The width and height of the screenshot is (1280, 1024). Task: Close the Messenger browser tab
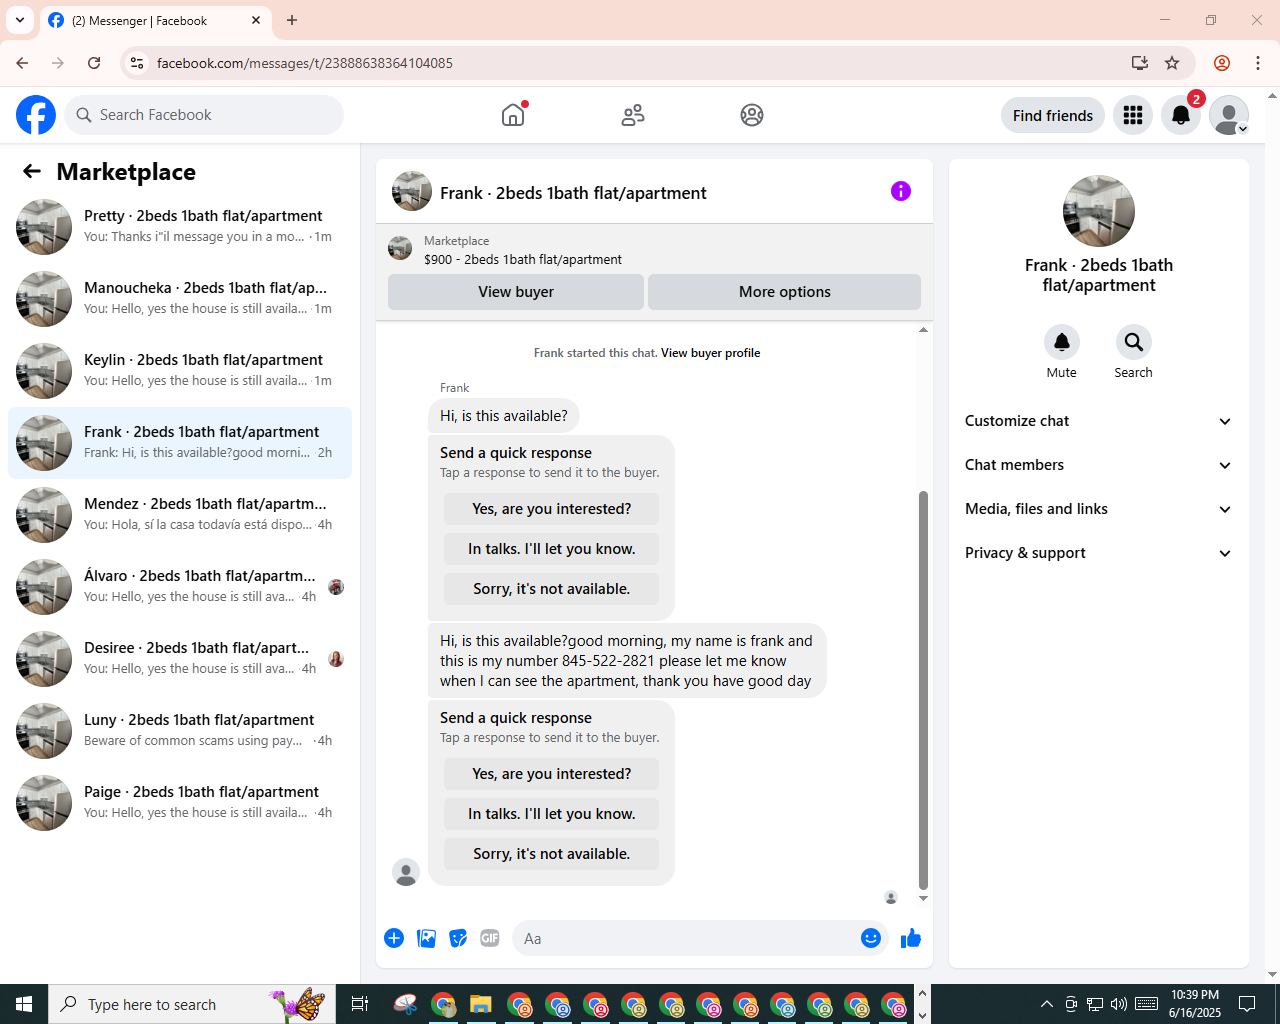click(x=256, y=20)
